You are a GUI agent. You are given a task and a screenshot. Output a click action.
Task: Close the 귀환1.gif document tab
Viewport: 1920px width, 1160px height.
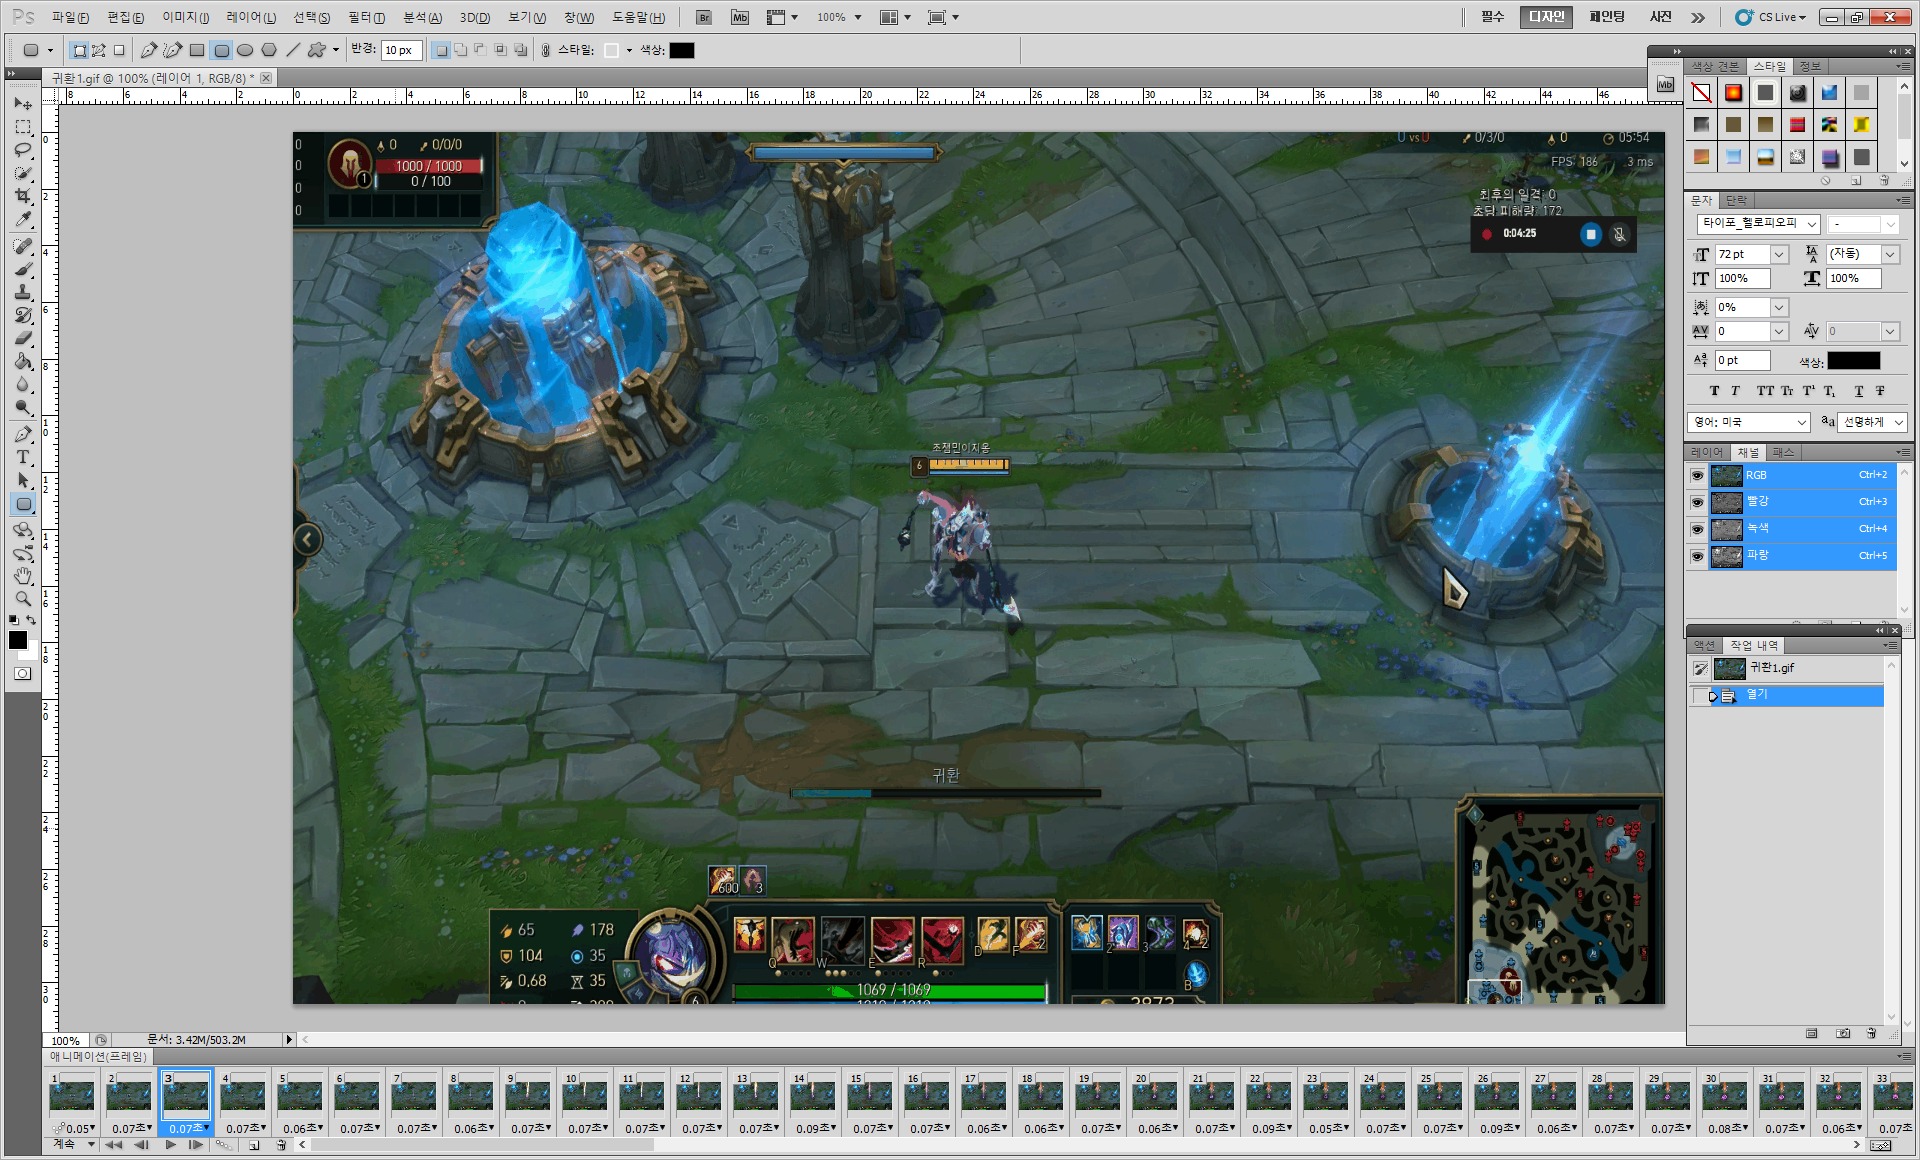[x=266, y=78]
